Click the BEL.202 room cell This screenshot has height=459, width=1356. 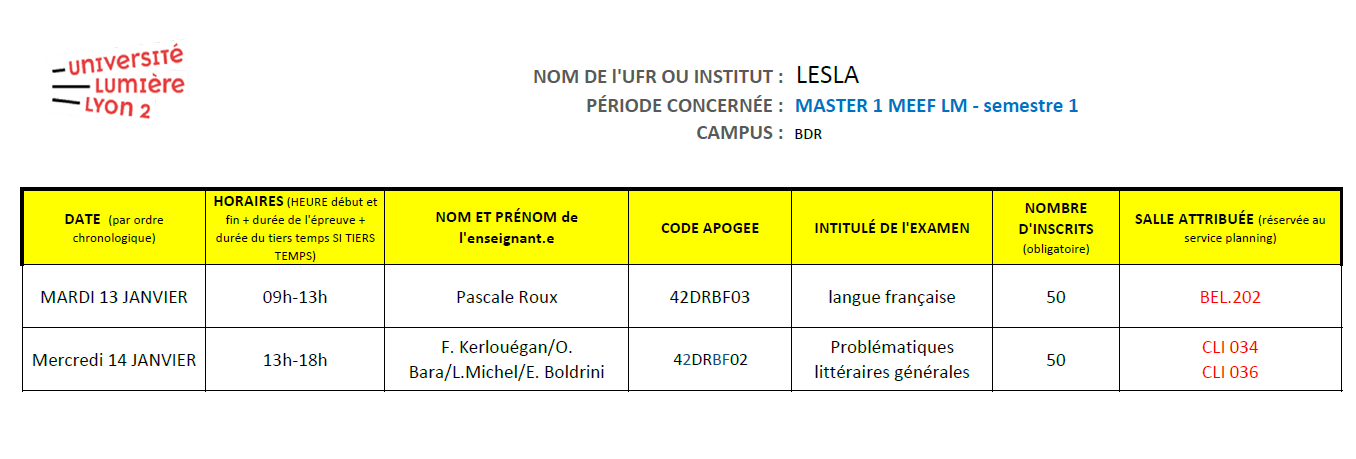click(x=1229, y=297)
